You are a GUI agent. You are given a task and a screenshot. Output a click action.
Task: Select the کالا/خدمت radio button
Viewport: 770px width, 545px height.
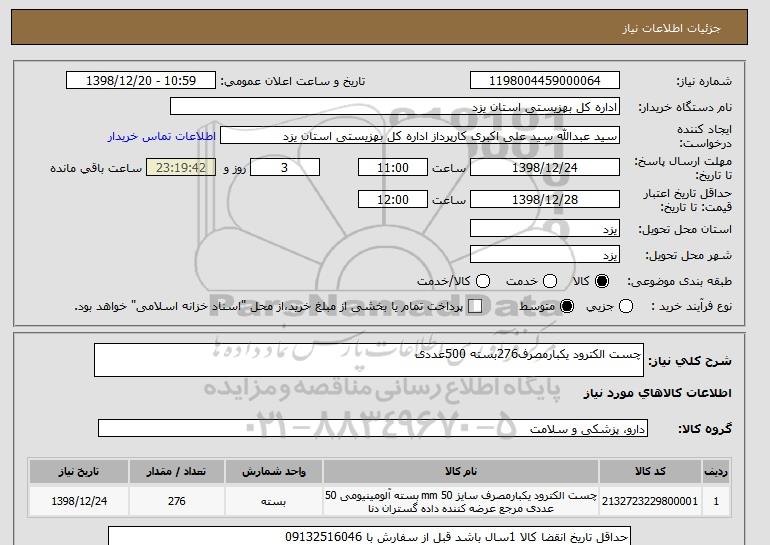pyautogui.click(x=483, y=281)
